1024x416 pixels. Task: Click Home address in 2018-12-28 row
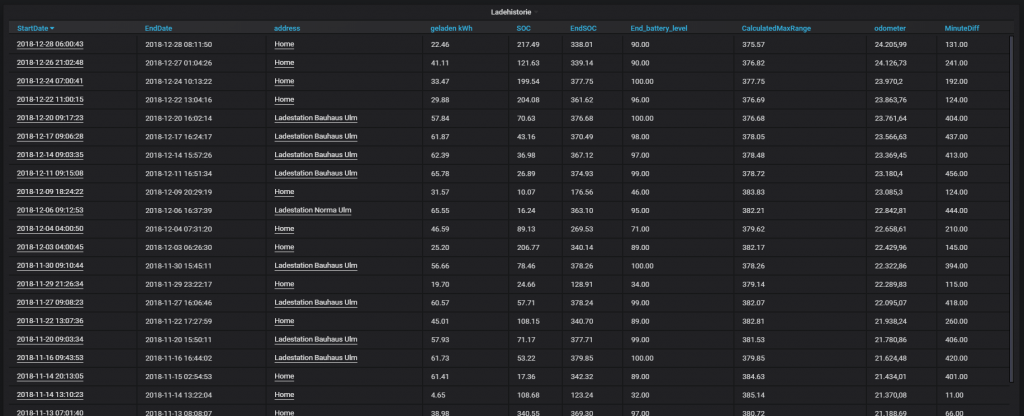(x=284, y=44)
